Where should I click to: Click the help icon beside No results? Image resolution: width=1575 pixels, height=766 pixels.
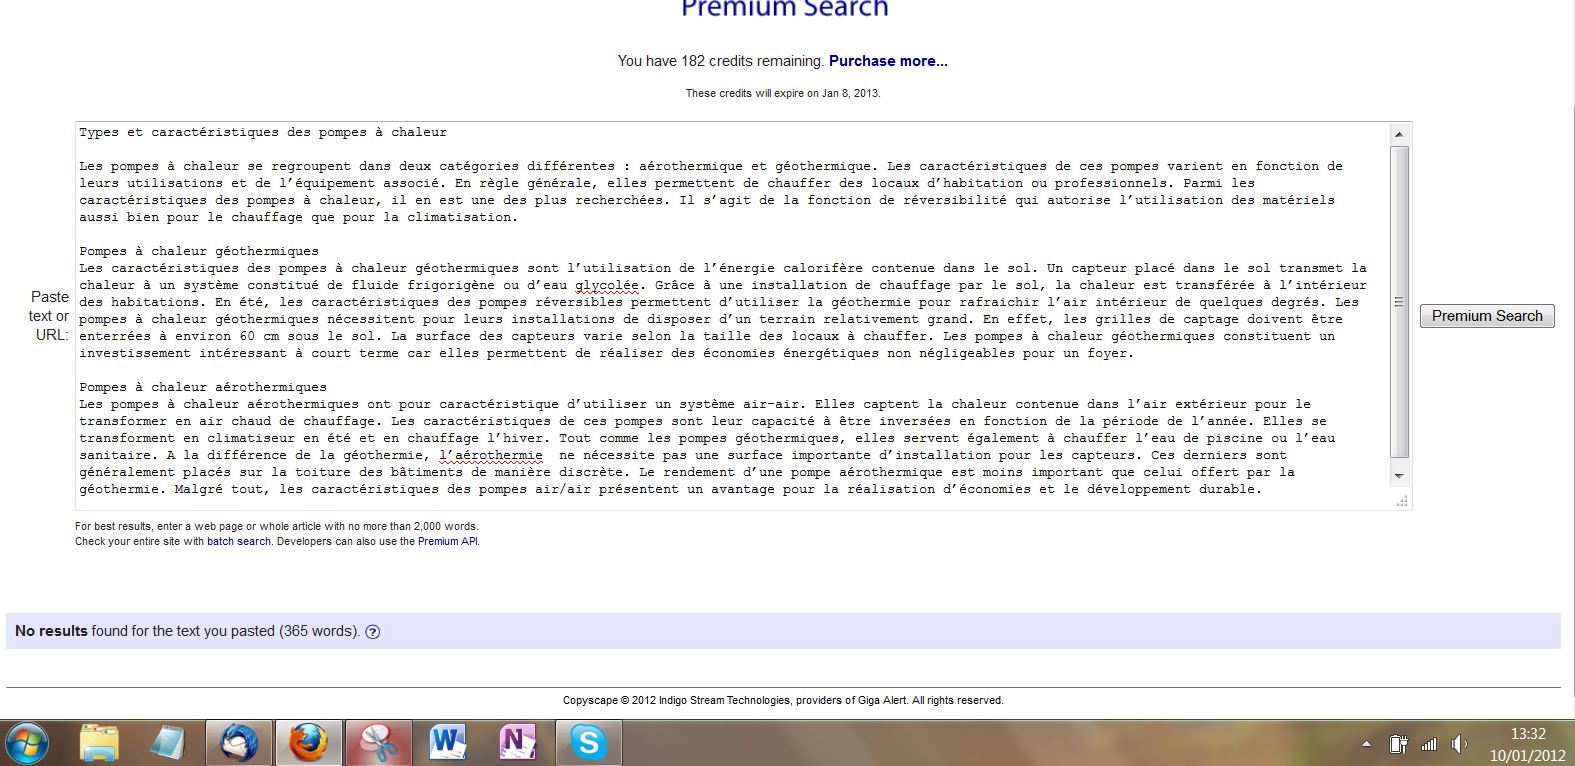(x=373, y=632)
